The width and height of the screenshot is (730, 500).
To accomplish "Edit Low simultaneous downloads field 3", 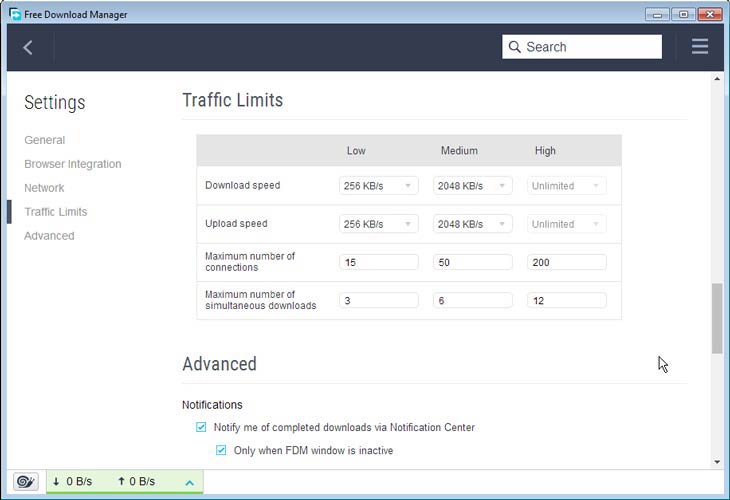I will pyautogui.click(x=379, y=300).
